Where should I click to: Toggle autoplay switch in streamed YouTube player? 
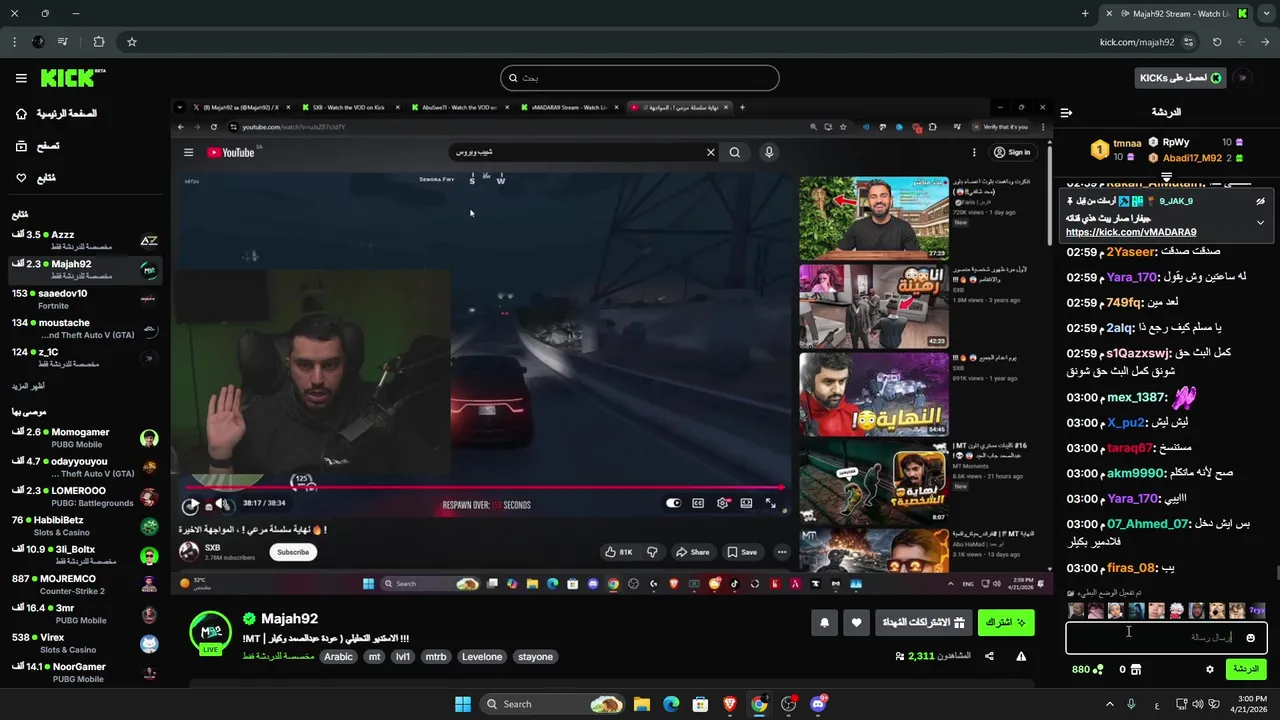[674, 504]
